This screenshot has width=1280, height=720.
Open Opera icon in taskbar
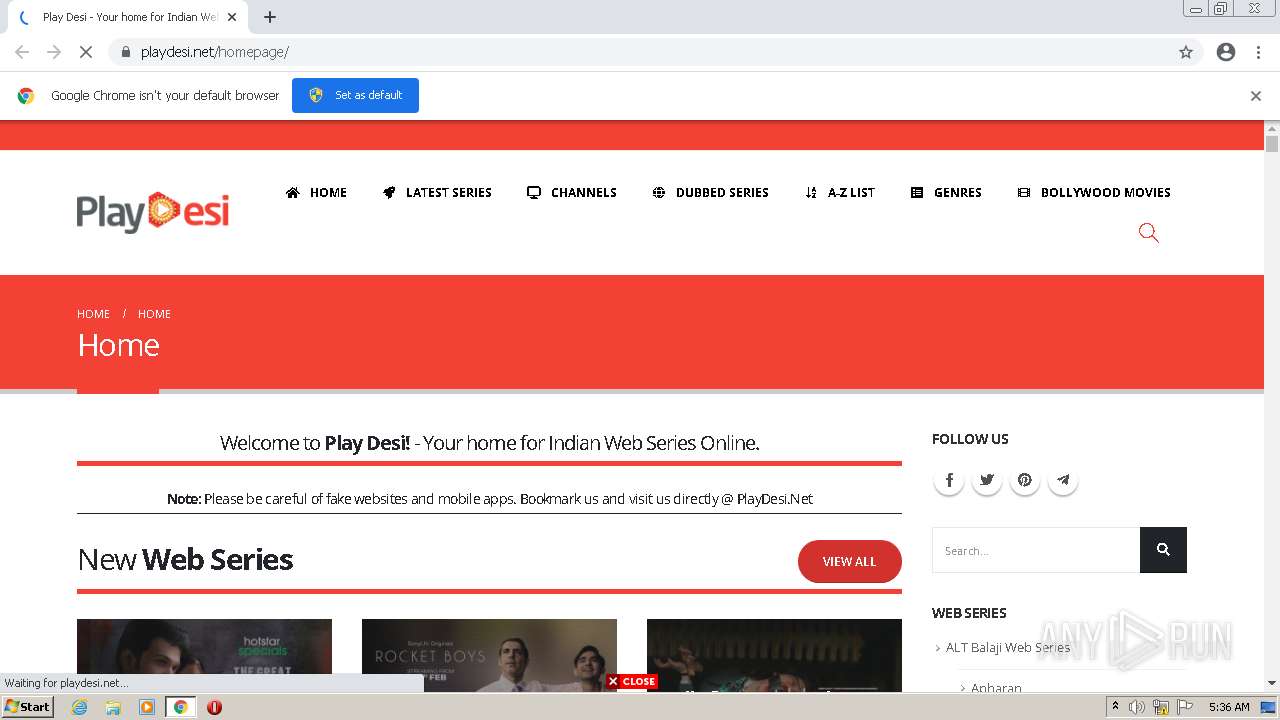point(214,707)
